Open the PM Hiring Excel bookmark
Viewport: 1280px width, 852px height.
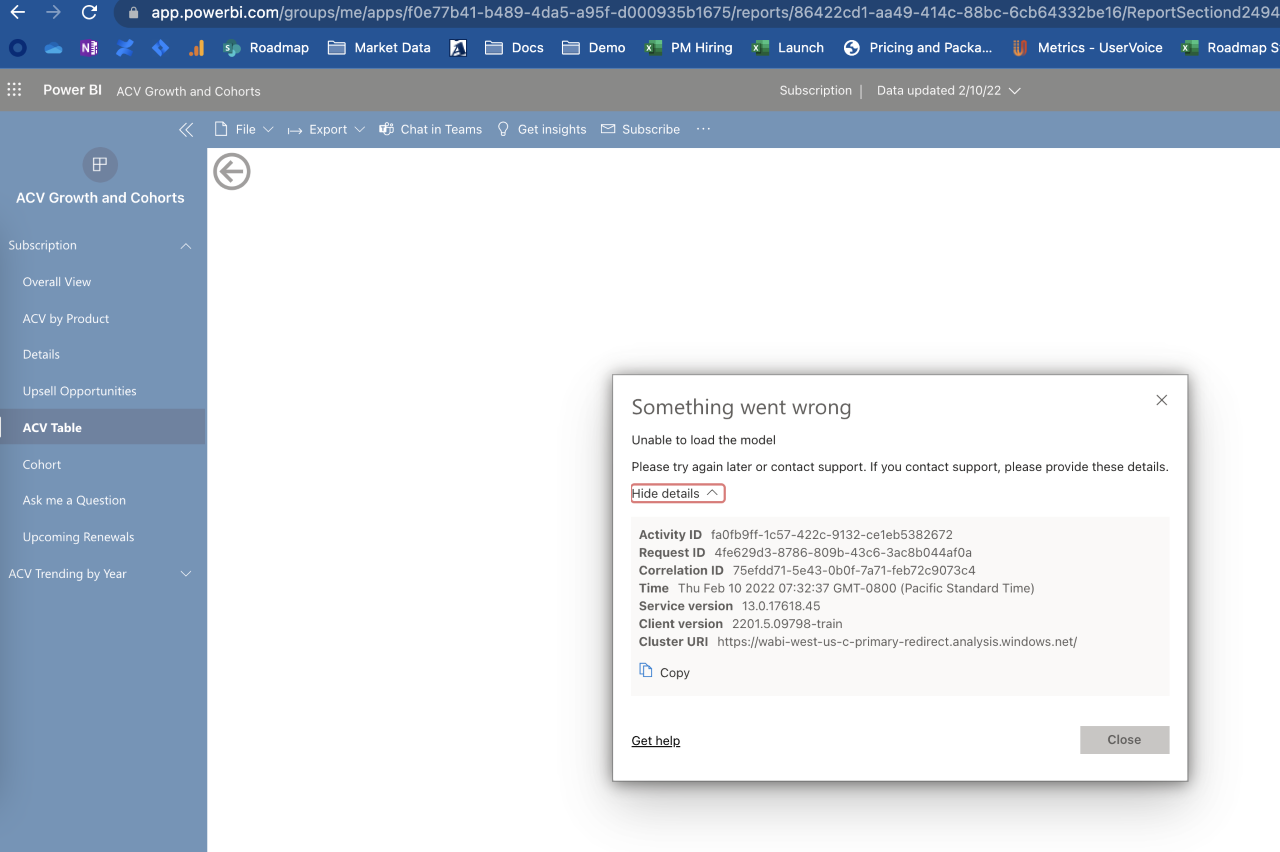tap(688, 48)
